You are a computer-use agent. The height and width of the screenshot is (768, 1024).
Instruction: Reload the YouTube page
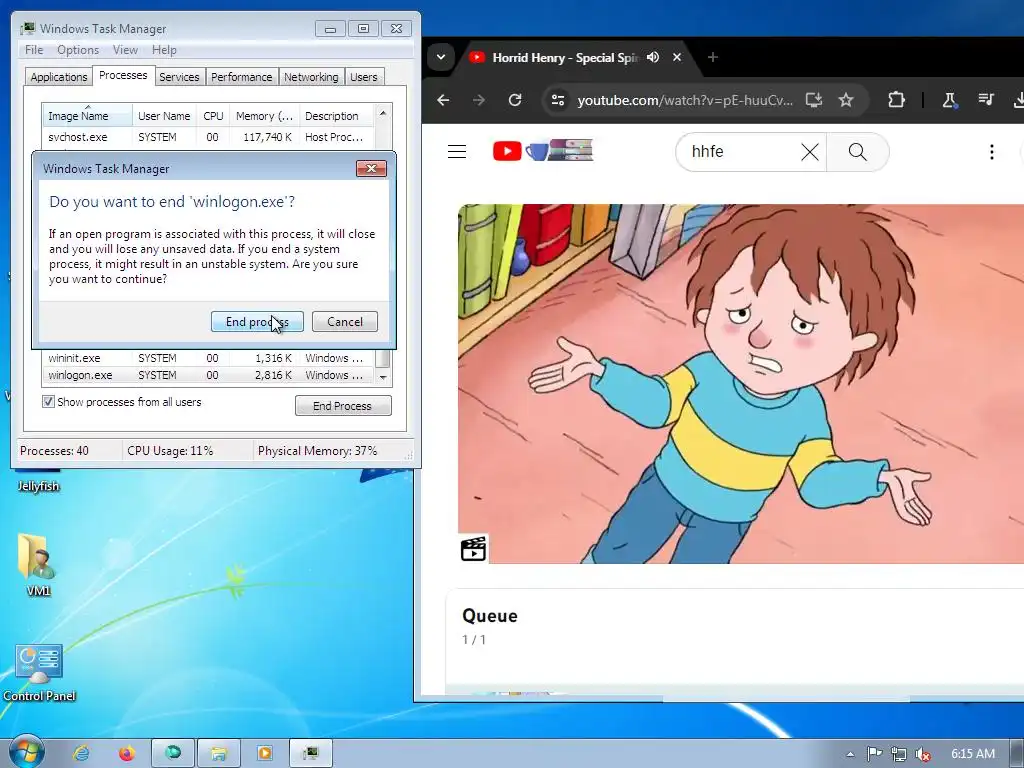point(515,100)
